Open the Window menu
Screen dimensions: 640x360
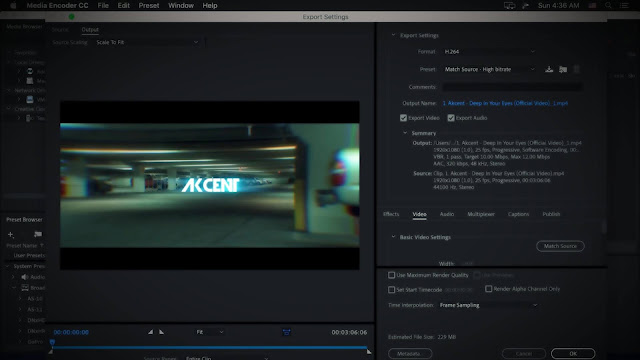point(181,5)
